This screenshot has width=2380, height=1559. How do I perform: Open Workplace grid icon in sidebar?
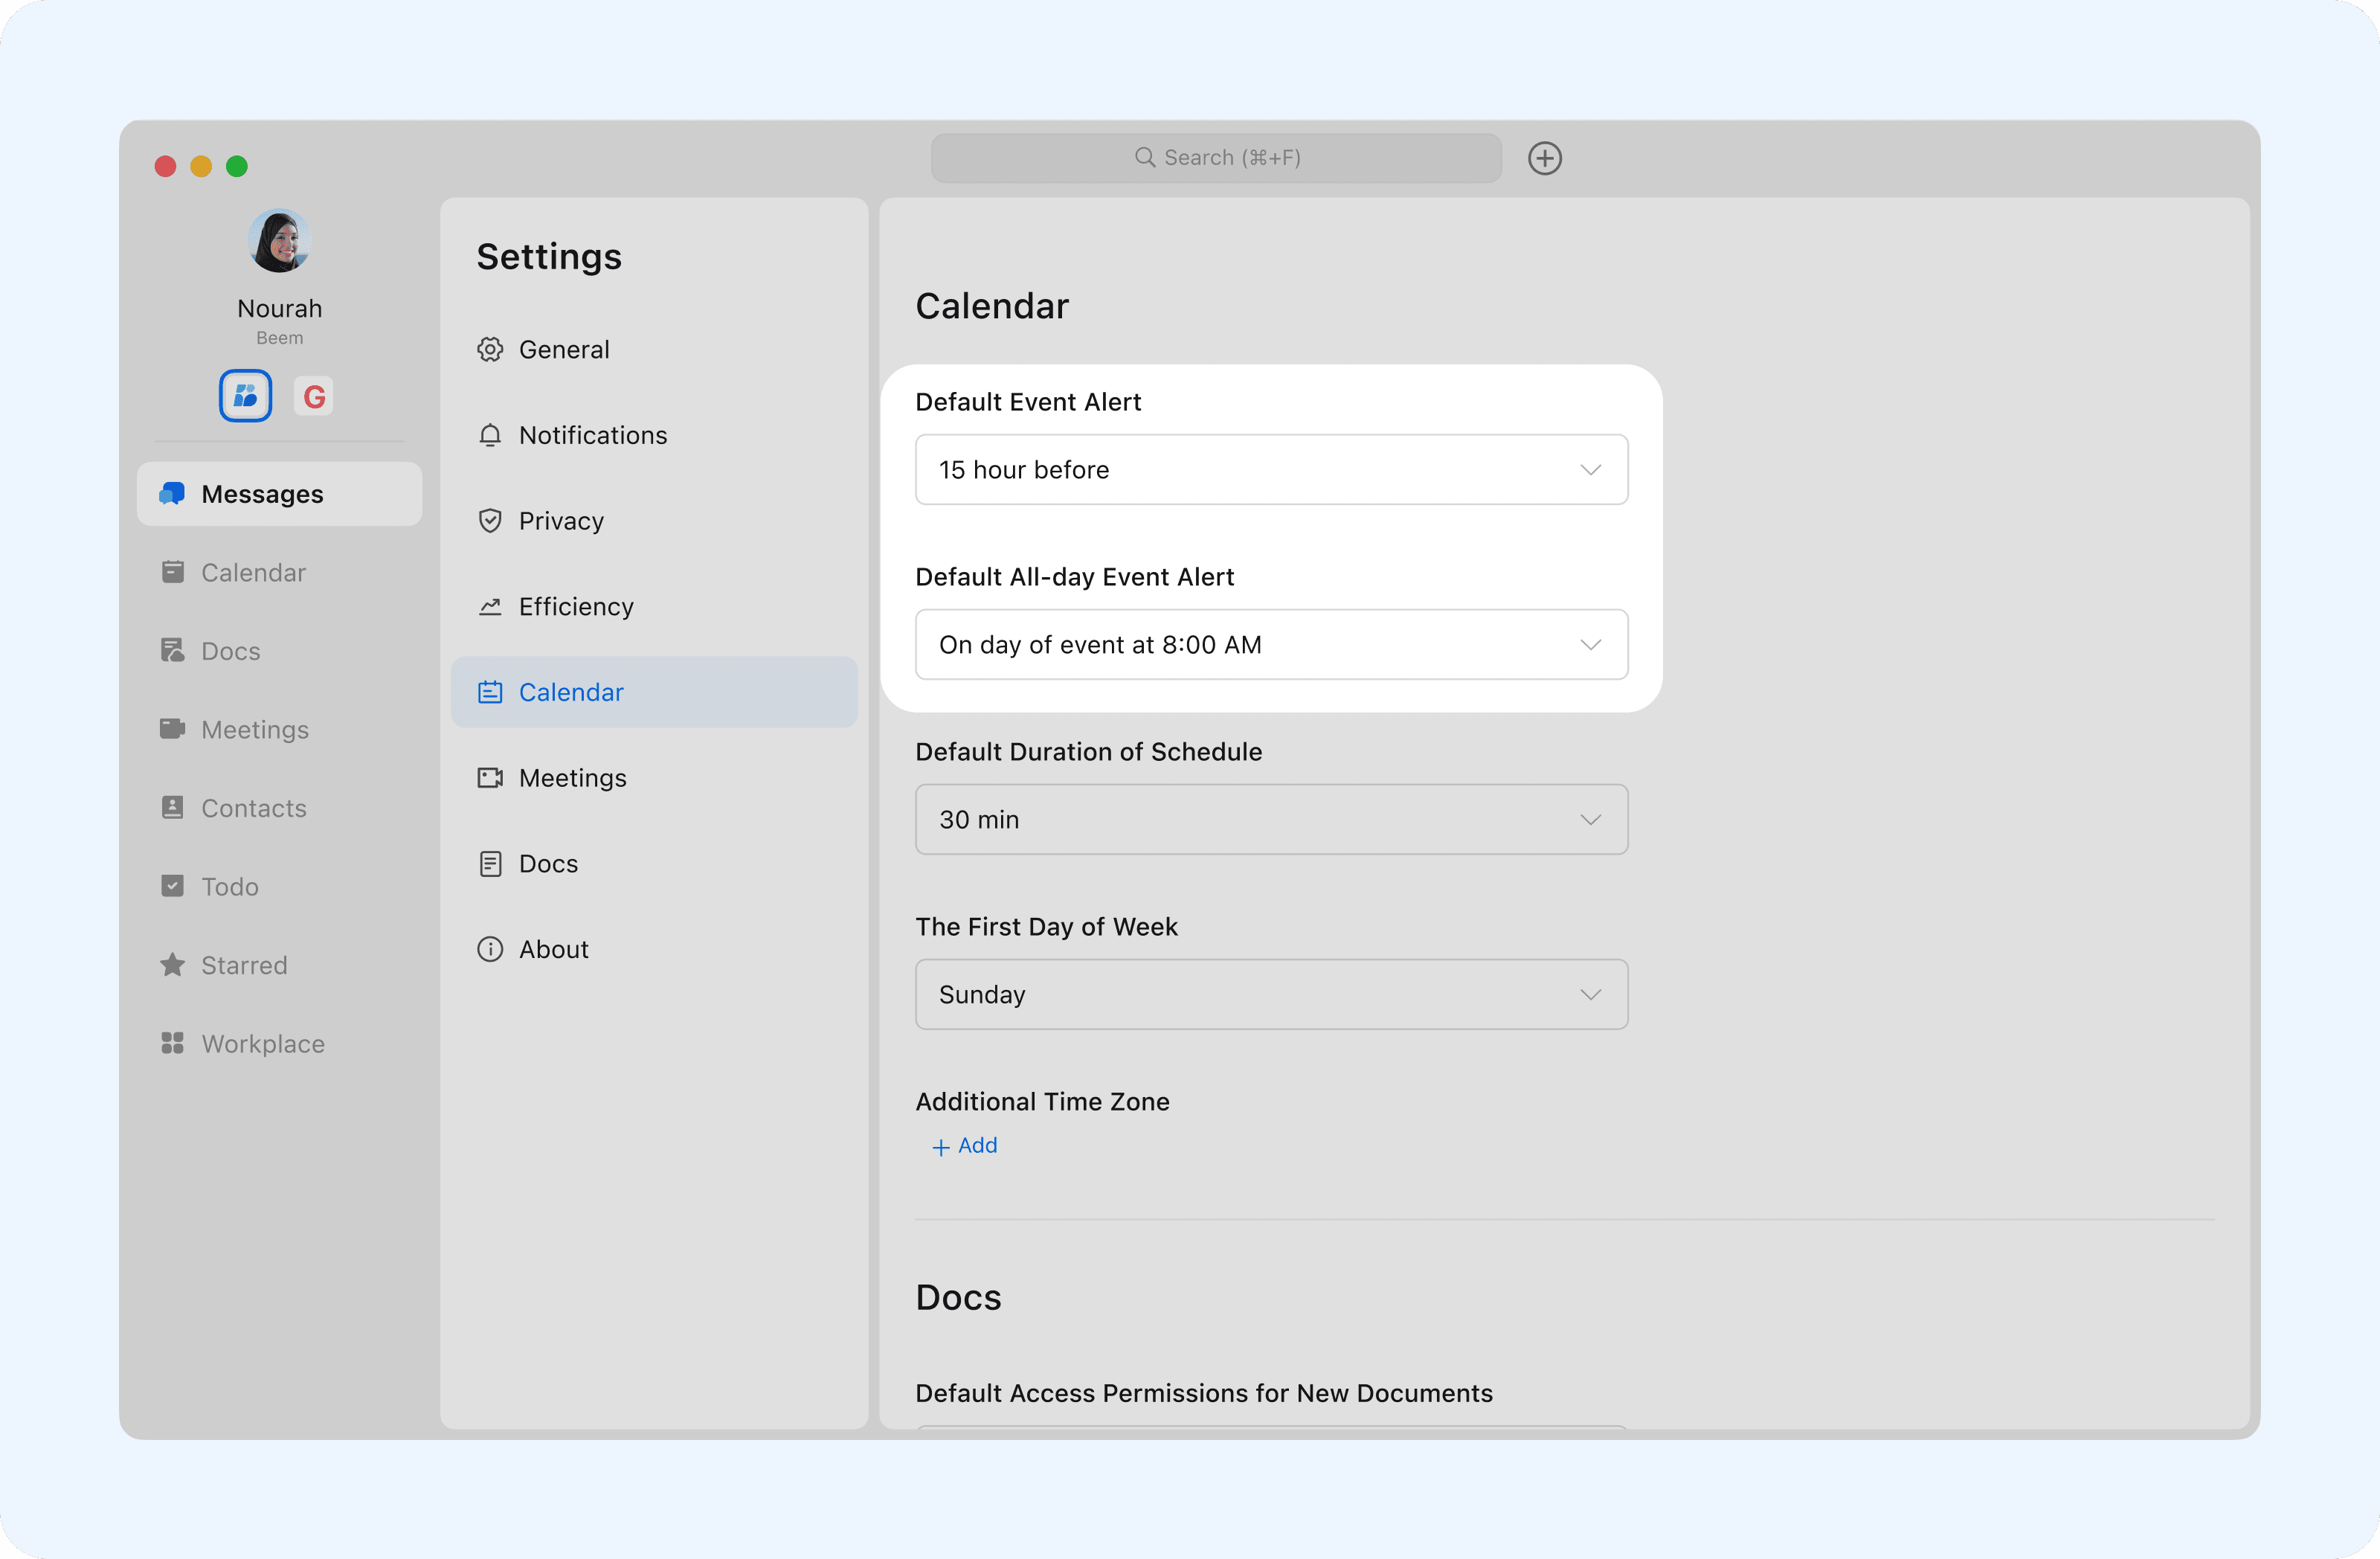(172, 1043)
